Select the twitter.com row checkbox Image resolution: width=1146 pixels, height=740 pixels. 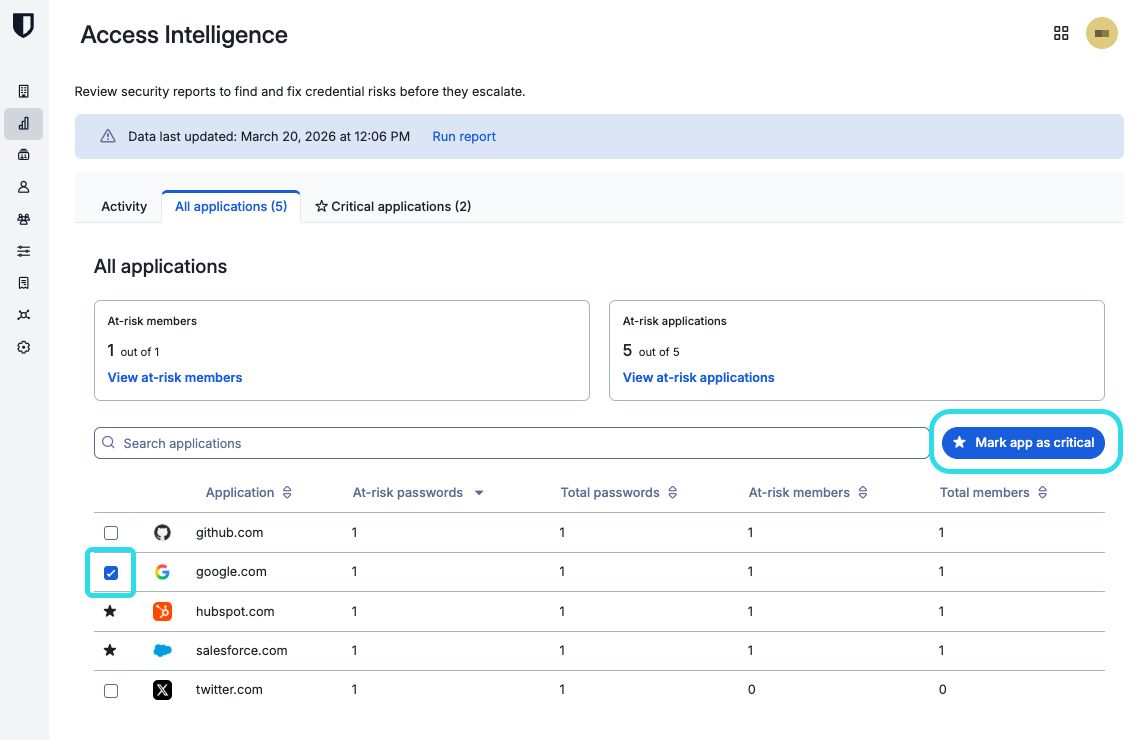coord(111,691)
